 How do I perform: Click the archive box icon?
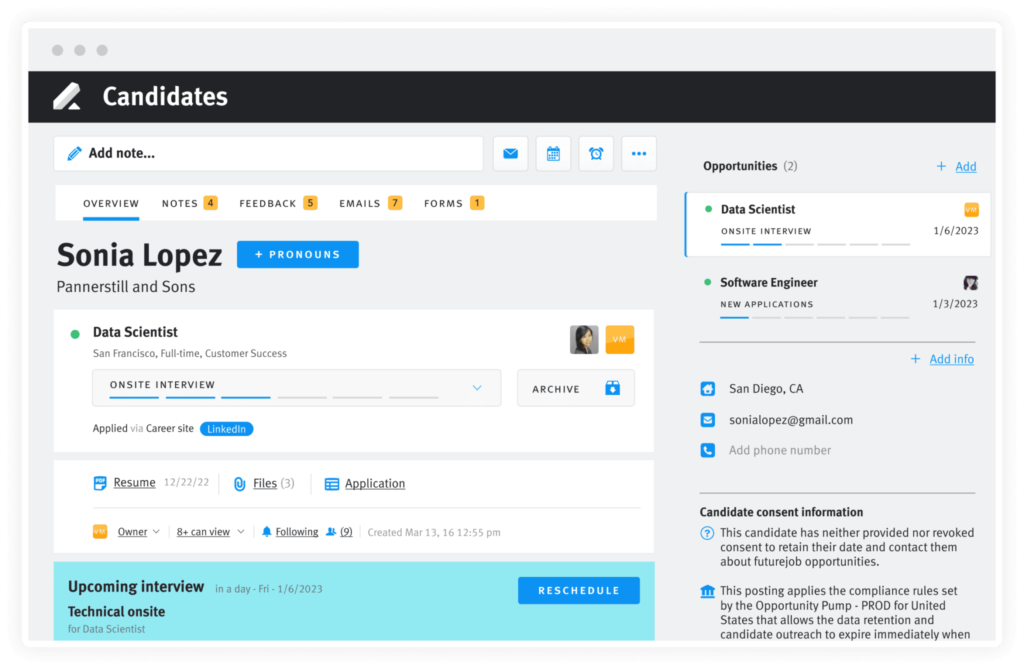(x=613, y=388)
